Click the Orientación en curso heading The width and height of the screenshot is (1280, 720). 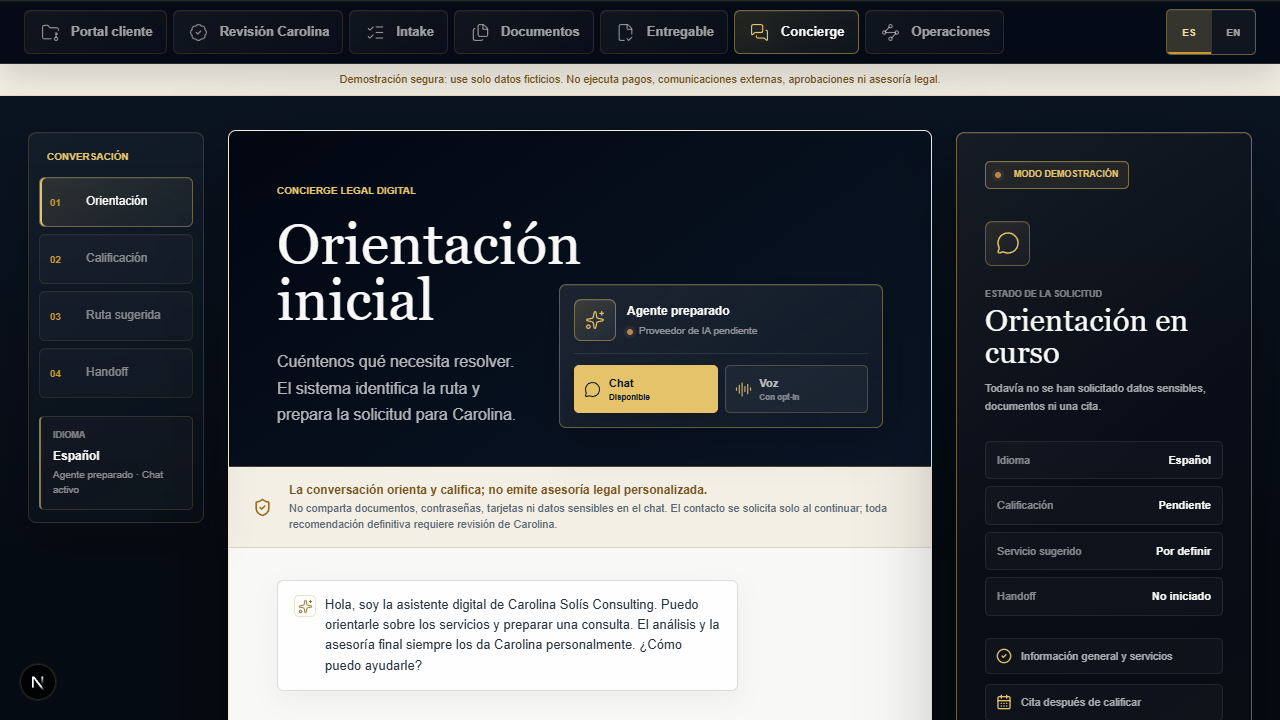click(x=1086, y=337)
